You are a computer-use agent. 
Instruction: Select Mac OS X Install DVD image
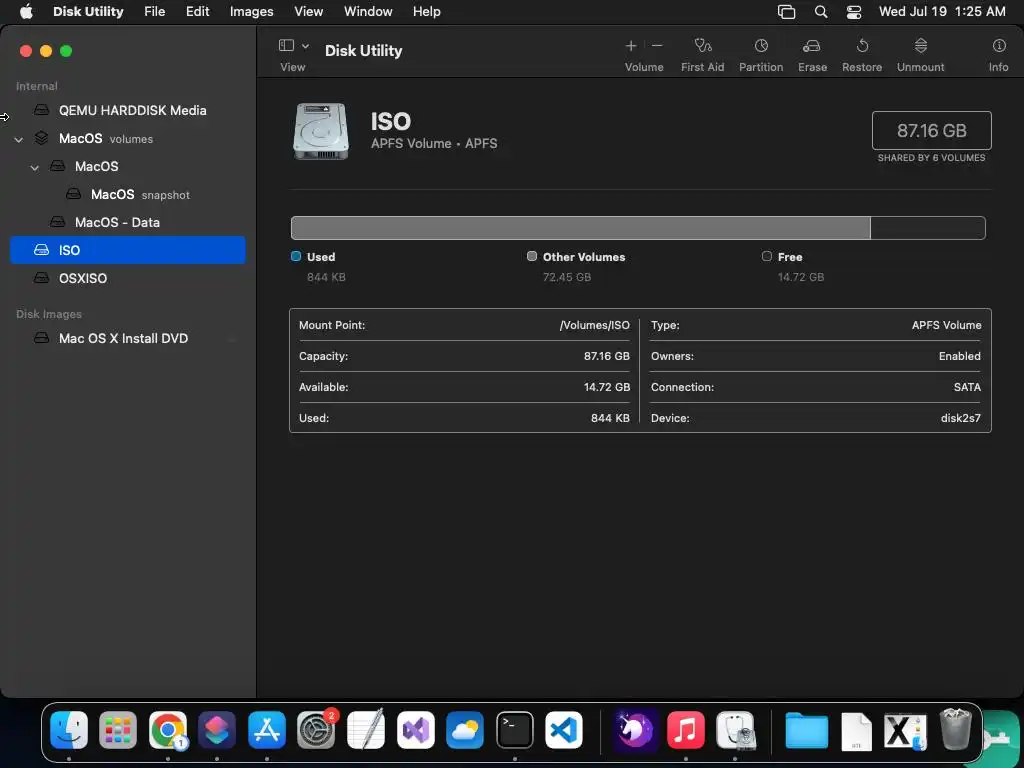coord(127,338)
